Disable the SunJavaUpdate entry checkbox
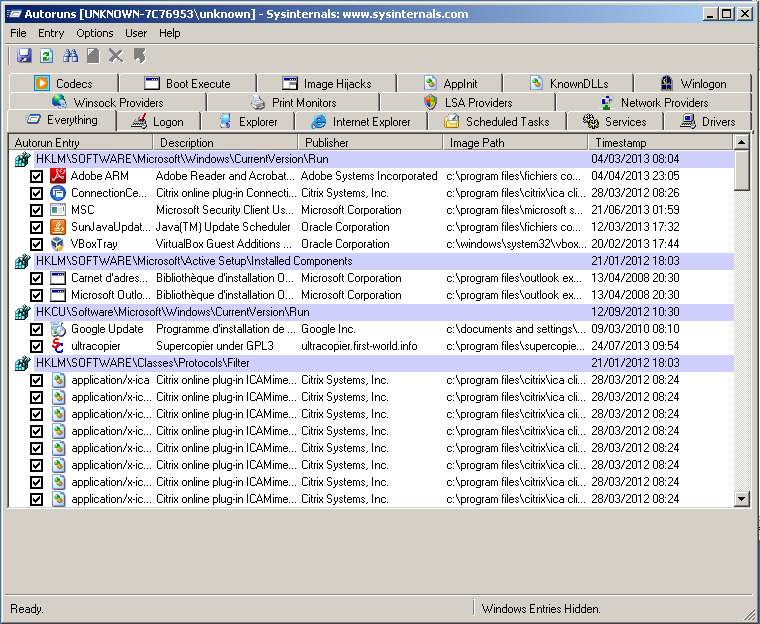Viewport: 760px width, 624px height. tap(37, 227)
